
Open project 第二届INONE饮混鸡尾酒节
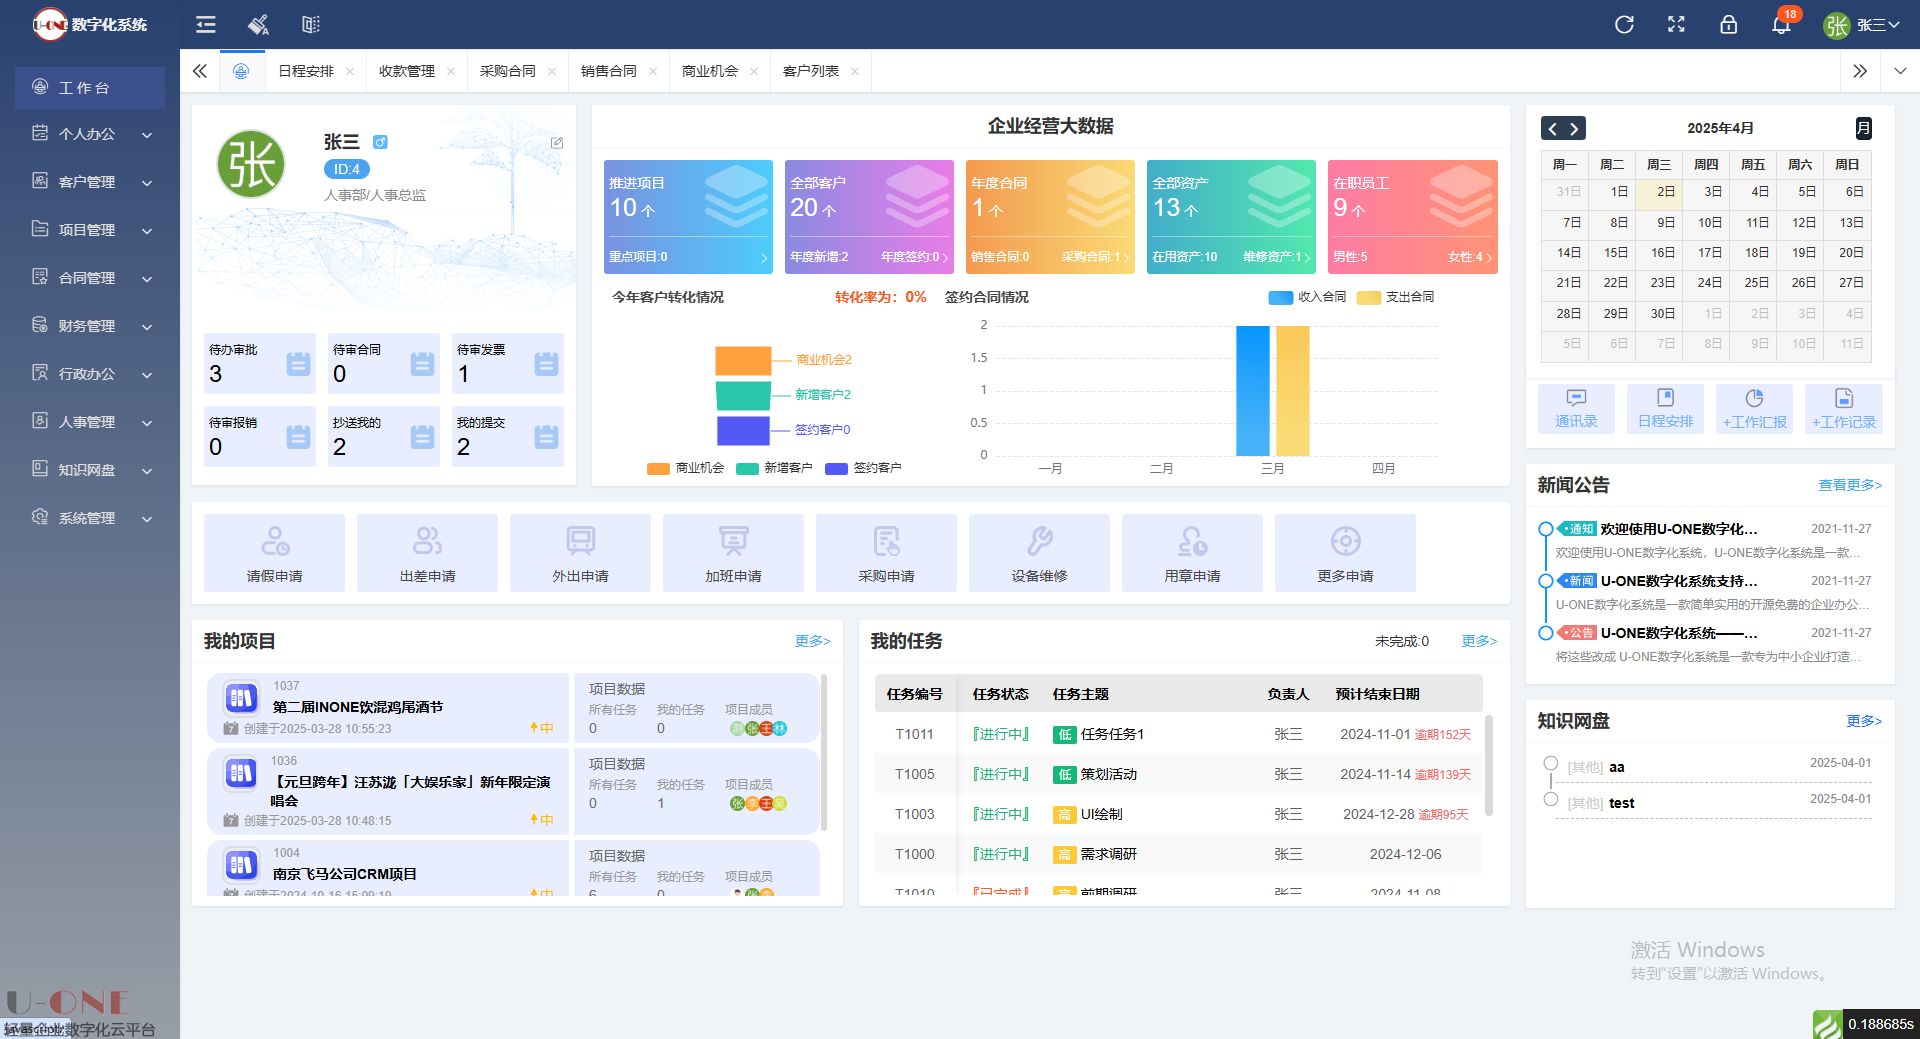pyautogui.click(x=358, y=707)
